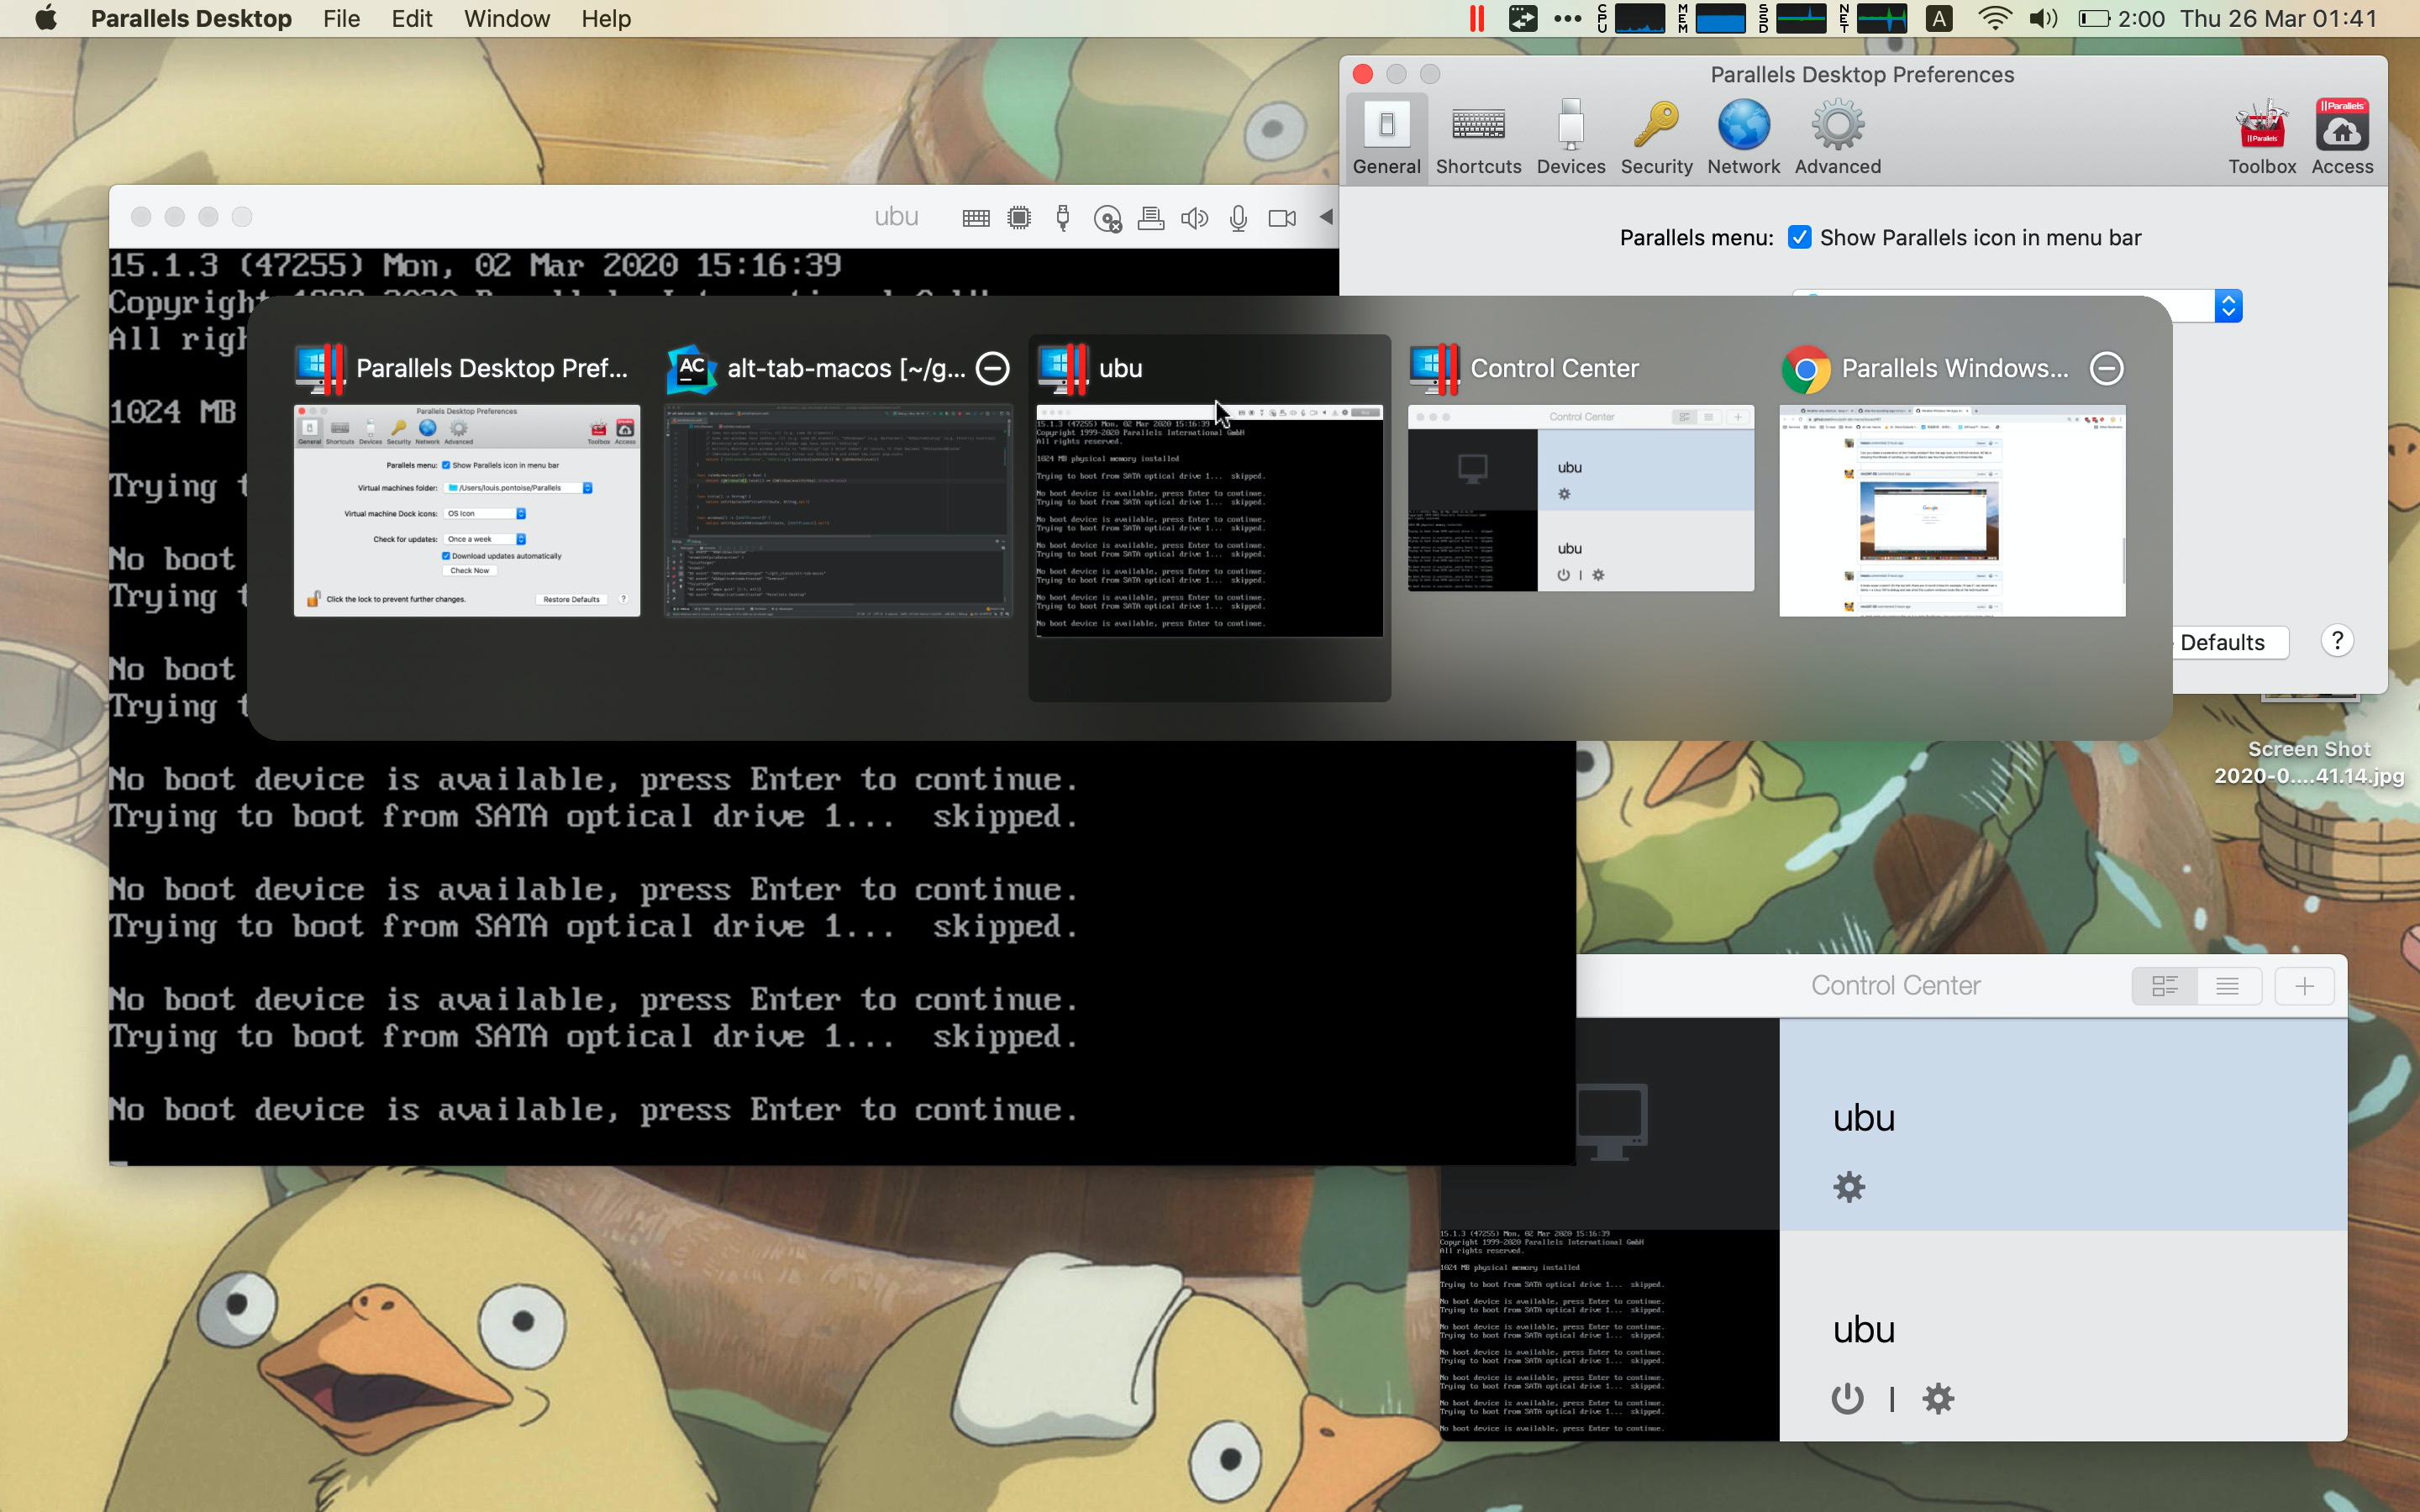Image resolution: width=2420 pixels, height=1512 pixels.
Task: Open the Parallels Desktop app menu
Action: coord(191,18)
